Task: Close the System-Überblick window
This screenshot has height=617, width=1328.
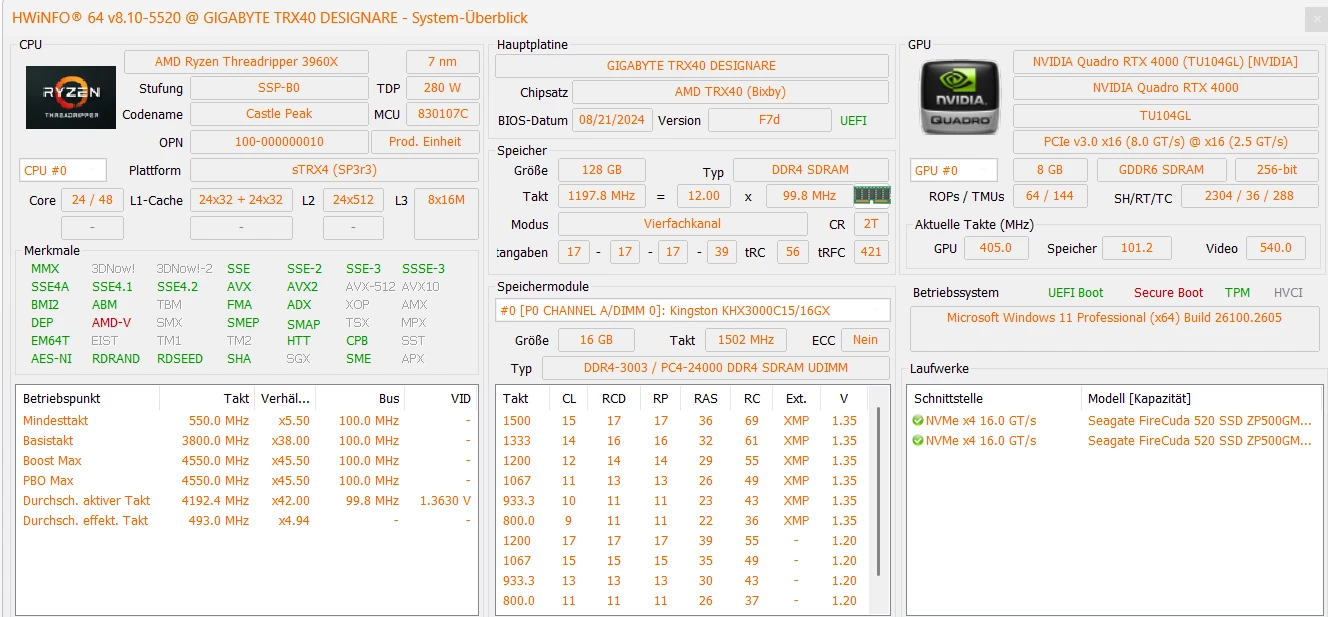Action: [x=1314, y=18]
